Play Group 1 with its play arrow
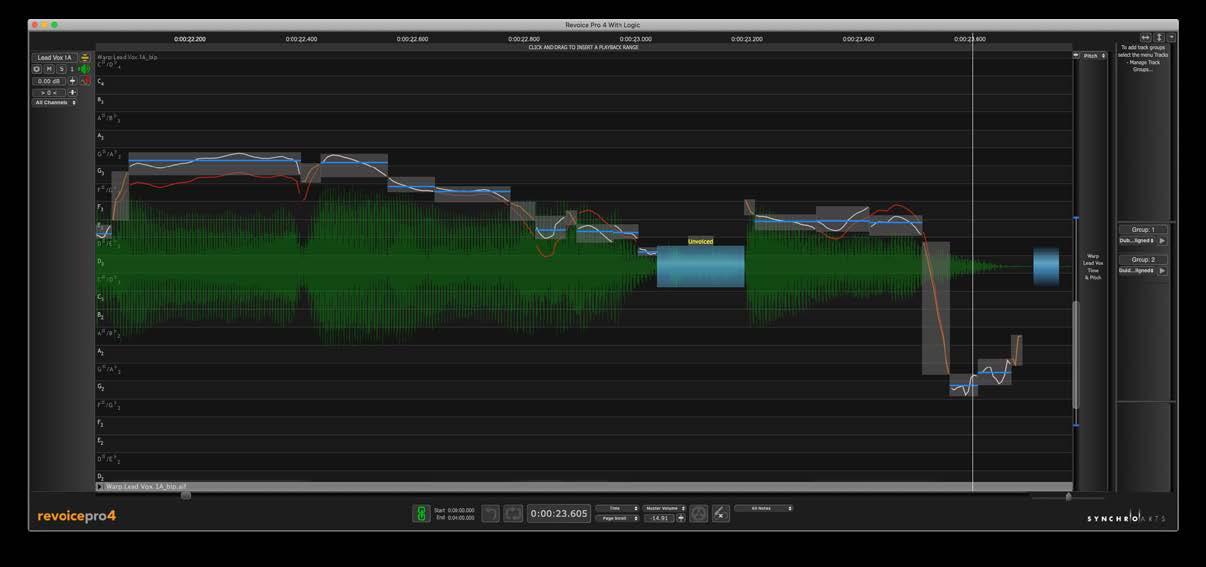 (x=1162, y=241)
